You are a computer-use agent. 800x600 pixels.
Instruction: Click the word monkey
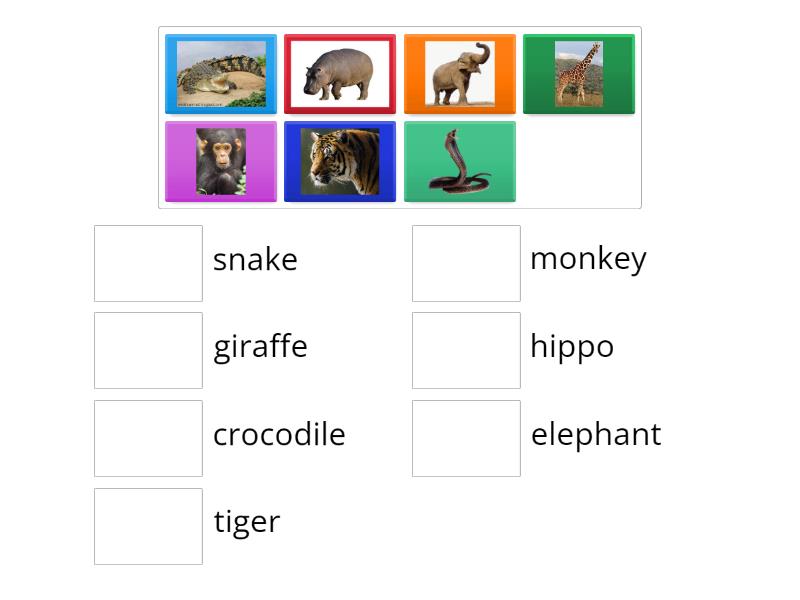point(588,258)
